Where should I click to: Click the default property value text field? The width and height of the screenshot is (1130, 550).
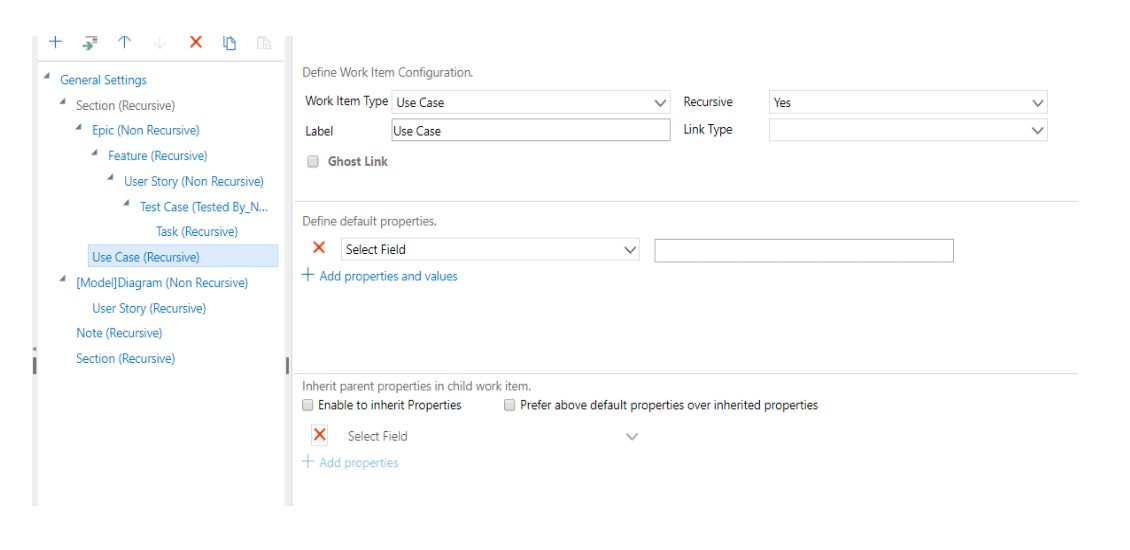click(x=804, y=250)
